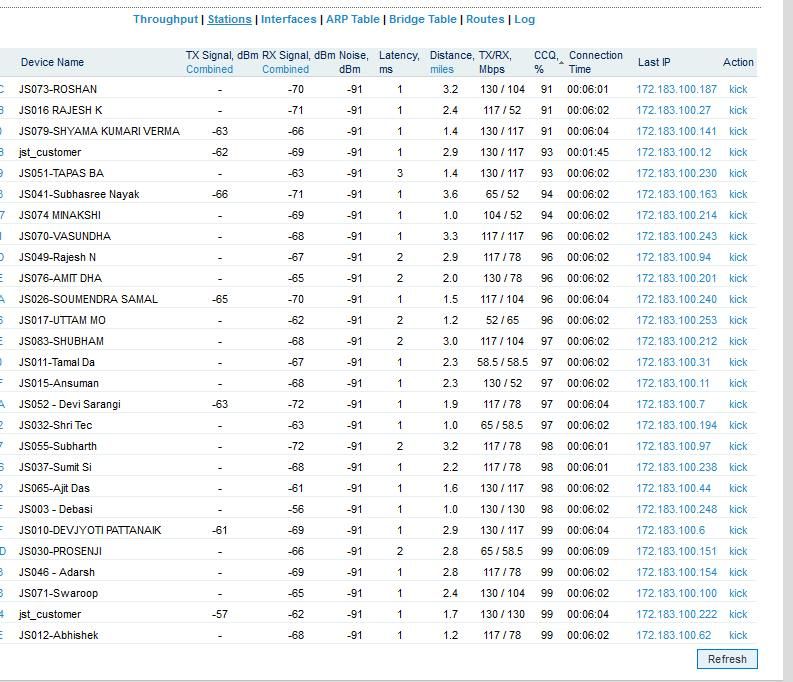Open IP 172.183.100.151 link
Image resolution: width=793 pixels, height=682 pixels.
677,552
